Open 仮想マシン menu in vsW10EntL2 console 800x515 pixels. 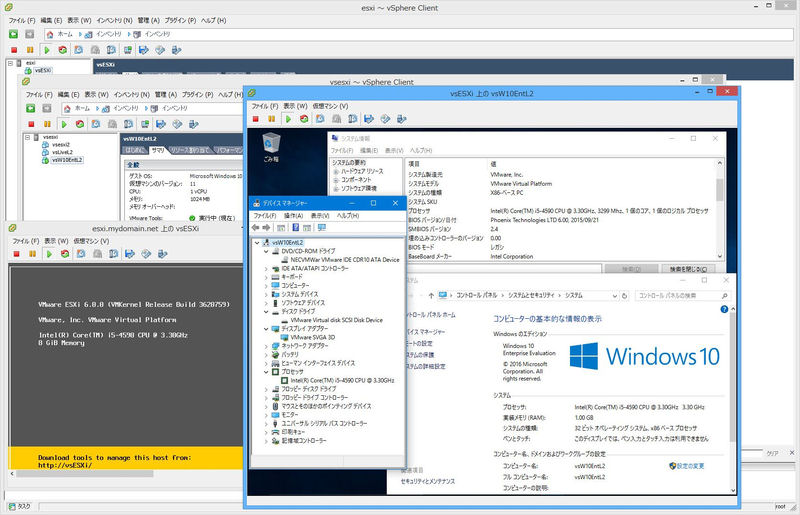pos(330,106)
